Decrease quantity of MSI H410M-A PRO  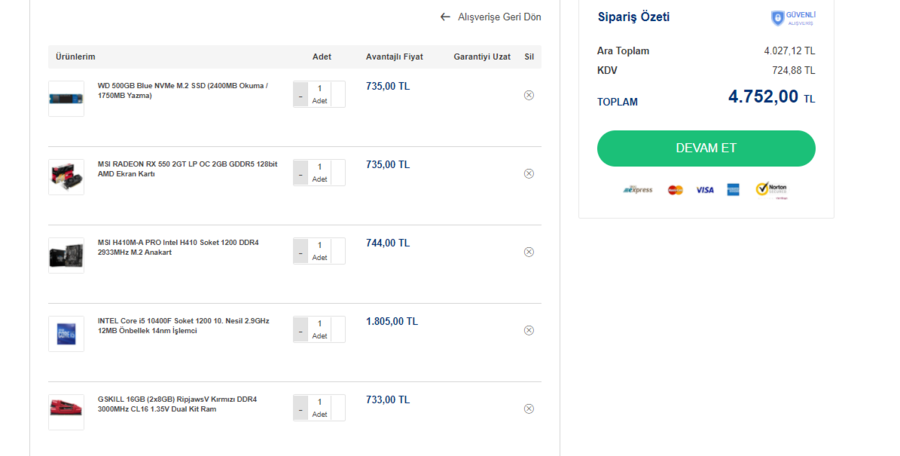tap(300, 251)
